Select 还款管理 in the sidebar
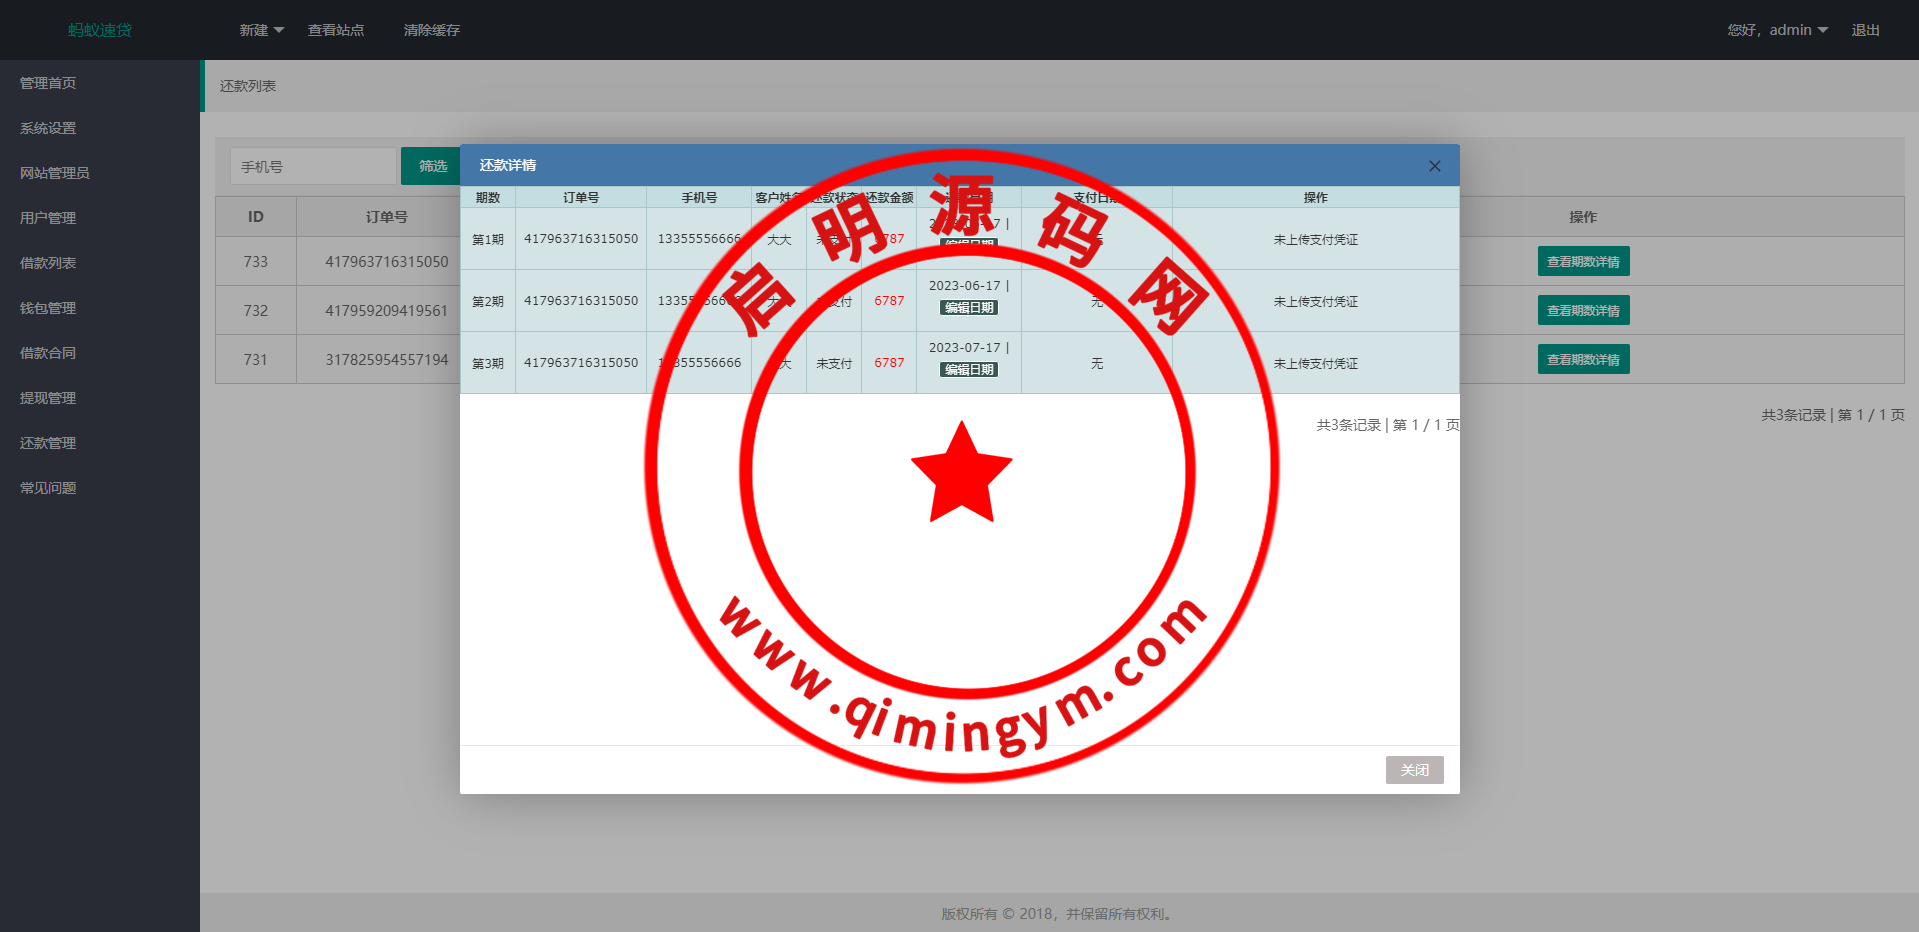The height and width of the screenshot is (932, 1919). click(x=48, y=443)
